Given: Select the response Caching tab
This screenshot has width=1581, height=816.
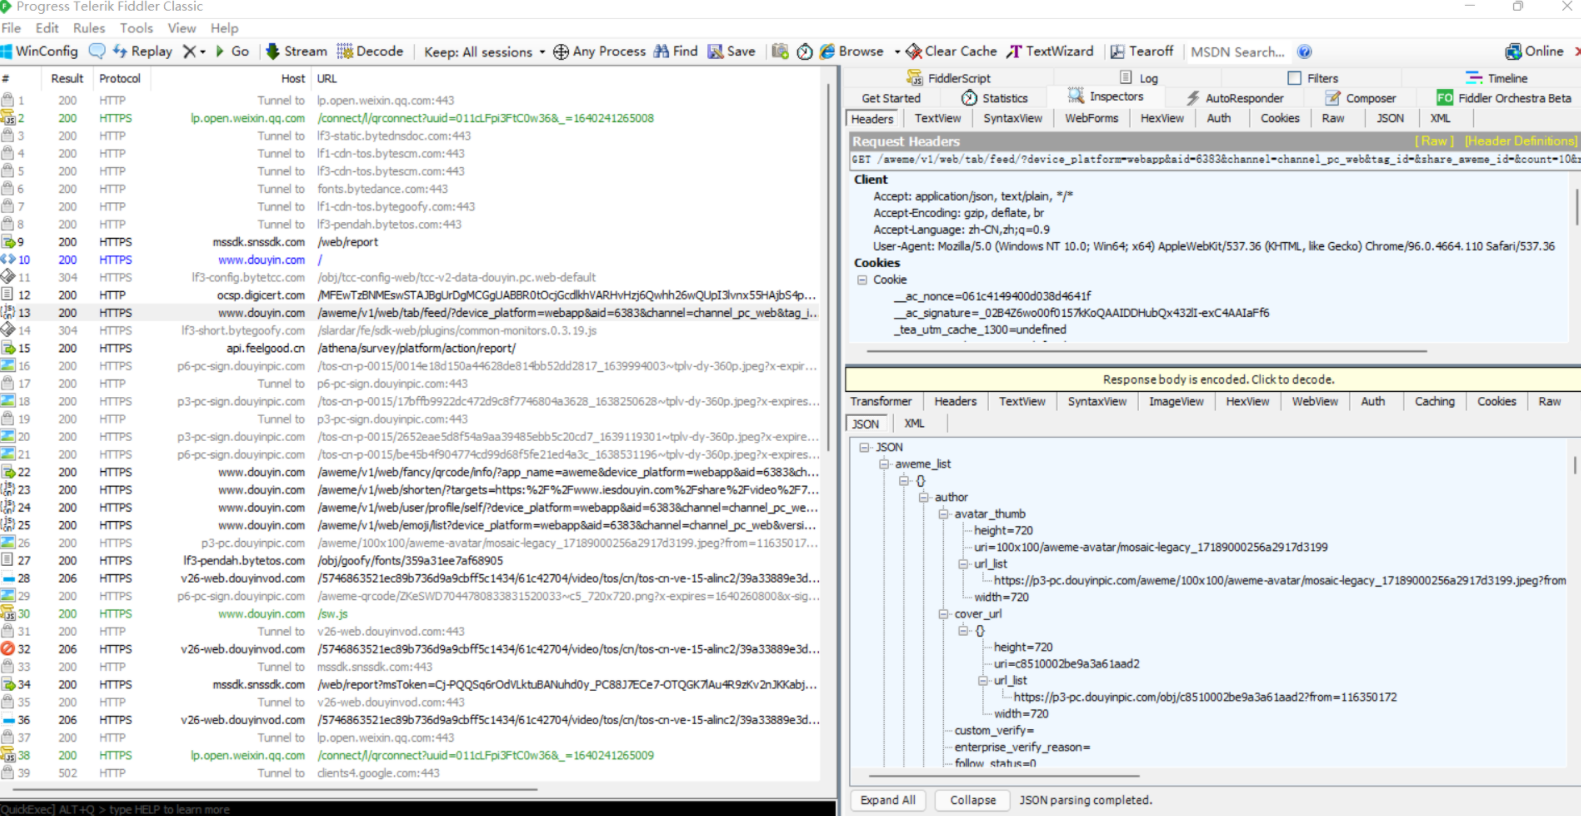Looking at the screenshot, I should pyautogui.click(x=1434, y=401).
